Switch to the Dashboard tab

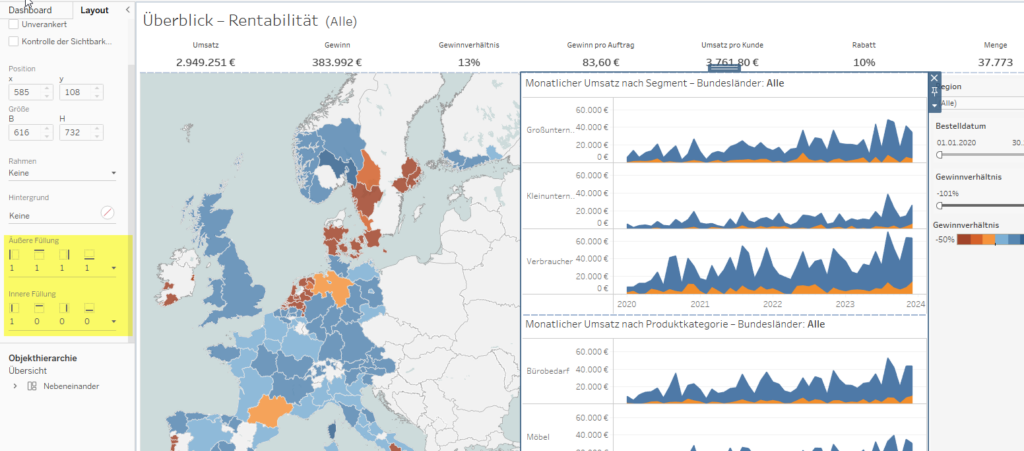(x=30, y=10)
